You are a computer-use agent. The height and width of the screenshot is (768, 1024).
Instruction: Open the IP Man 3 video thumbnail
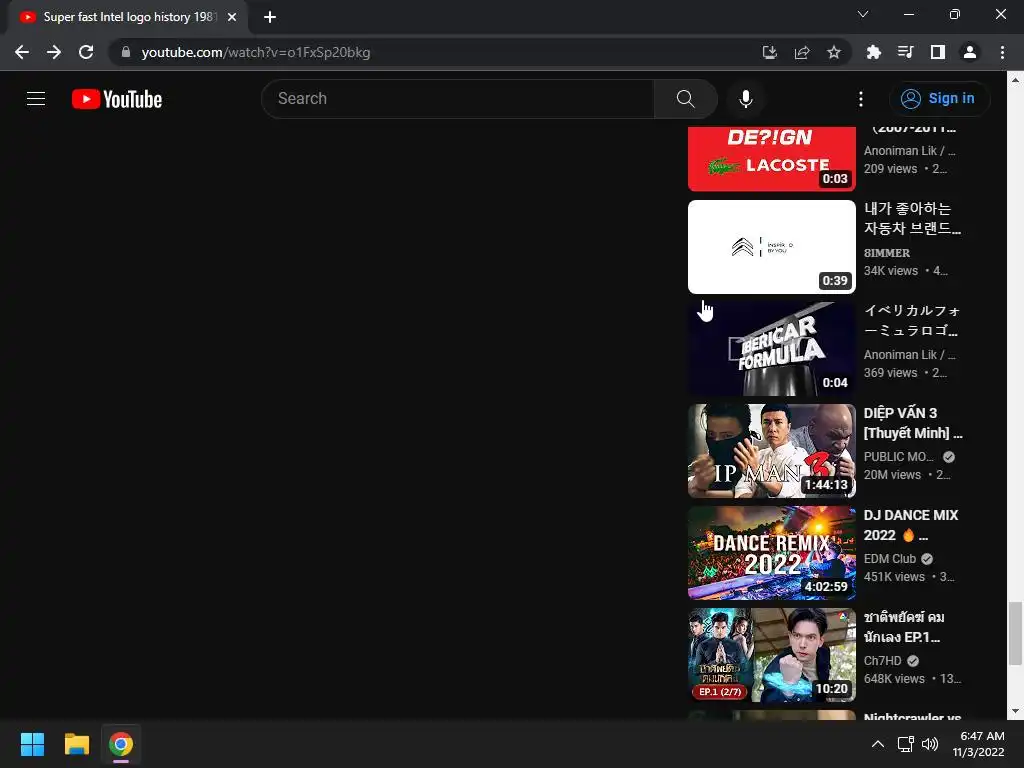tap(771, 451)
